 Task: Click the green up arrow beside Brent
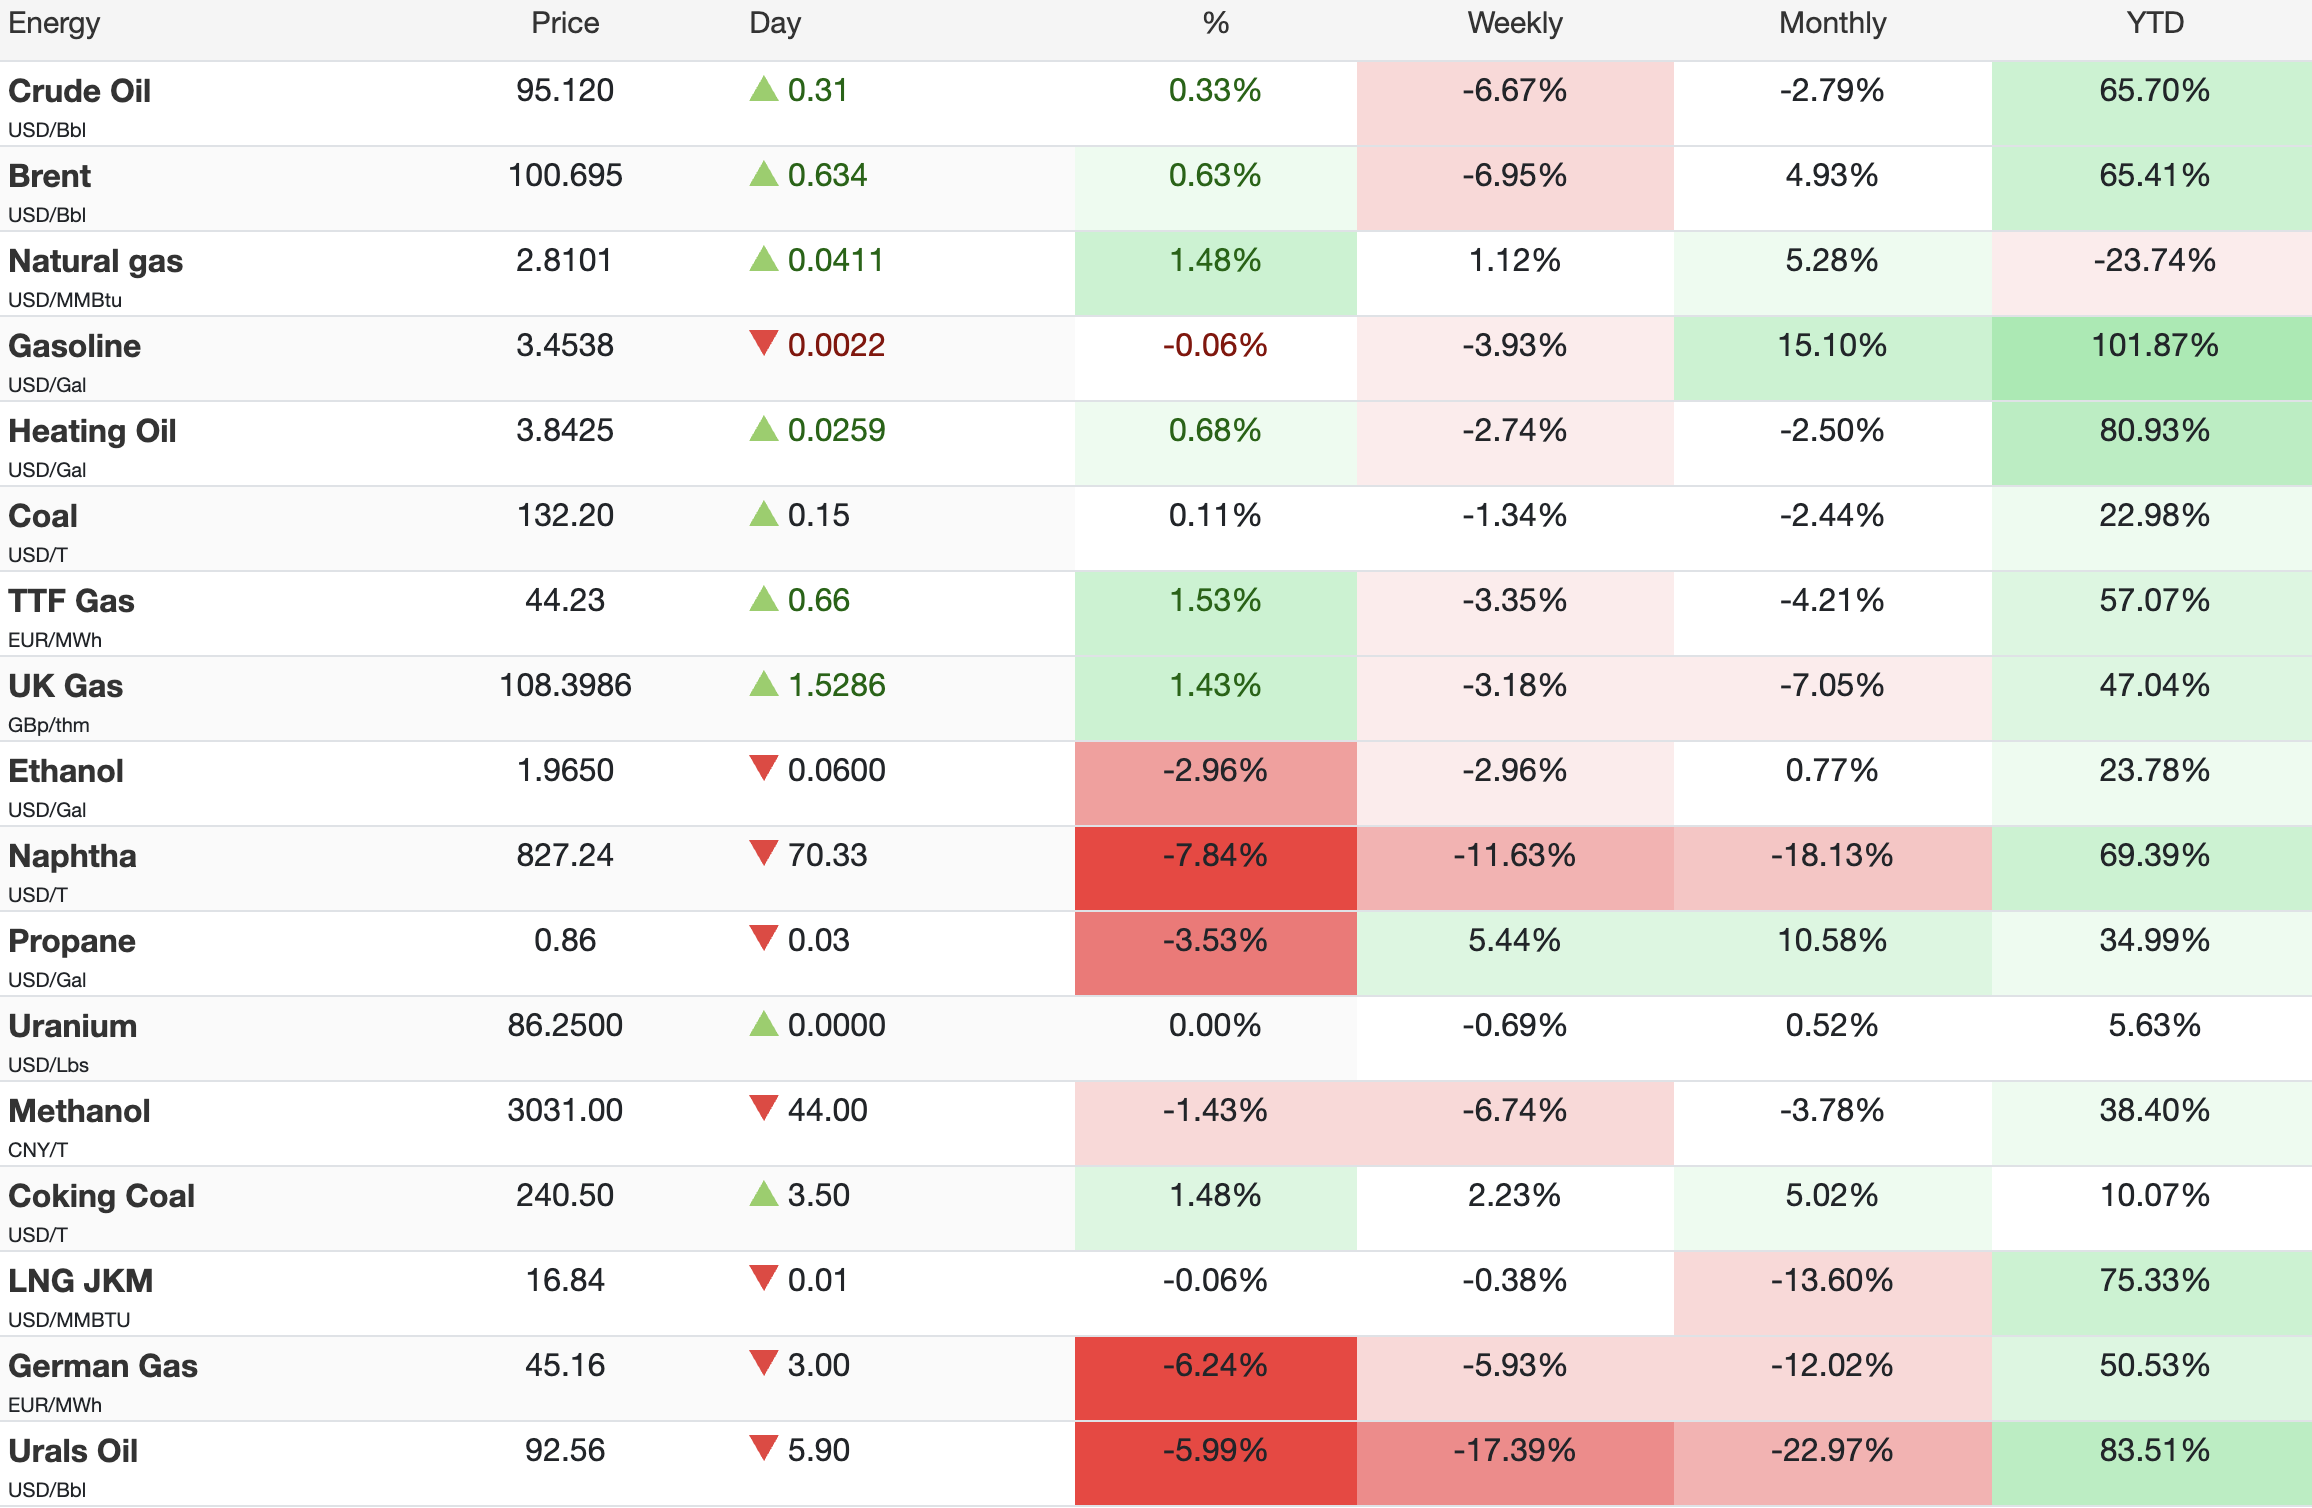pos(764,174)
